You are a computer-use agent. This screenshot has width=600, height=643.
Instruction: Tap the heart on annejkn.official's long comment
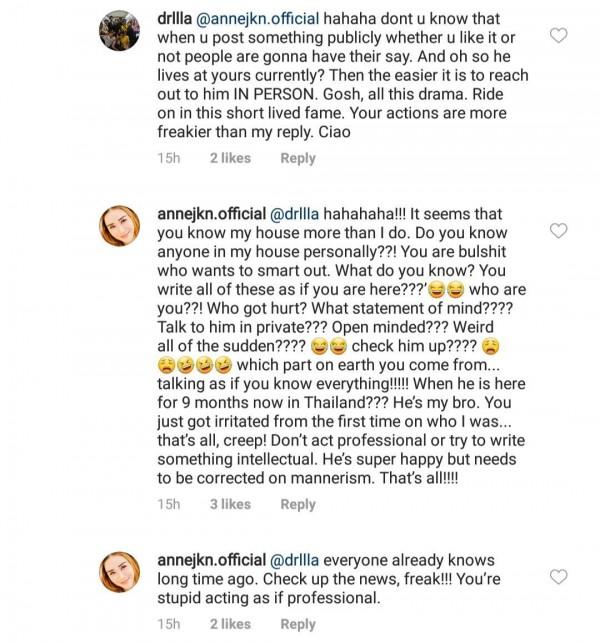(x=560, y=231)
